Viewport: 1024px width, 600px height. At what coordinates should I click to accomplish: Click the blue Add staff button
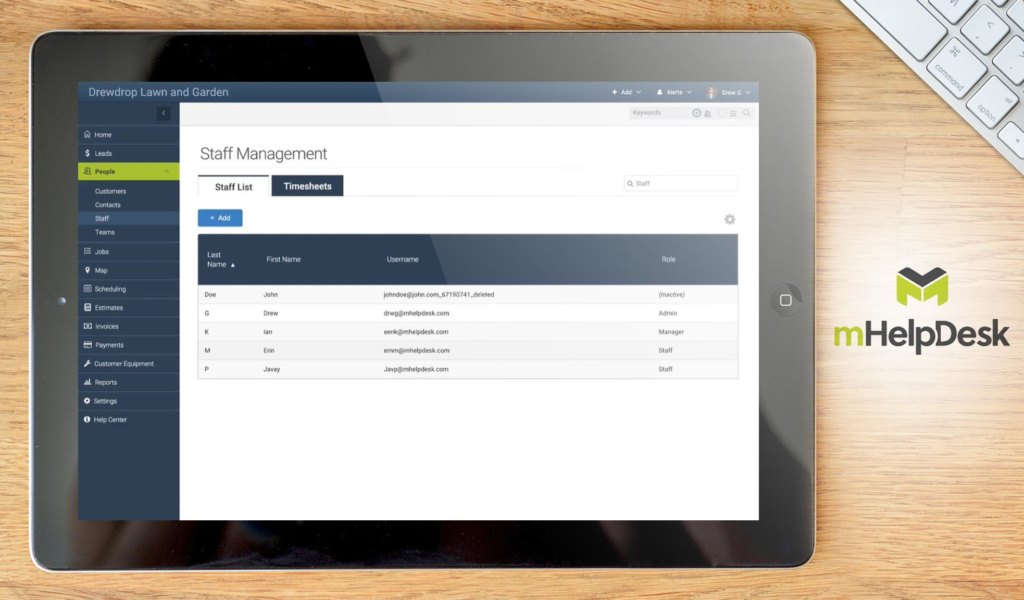click(220, 218)
